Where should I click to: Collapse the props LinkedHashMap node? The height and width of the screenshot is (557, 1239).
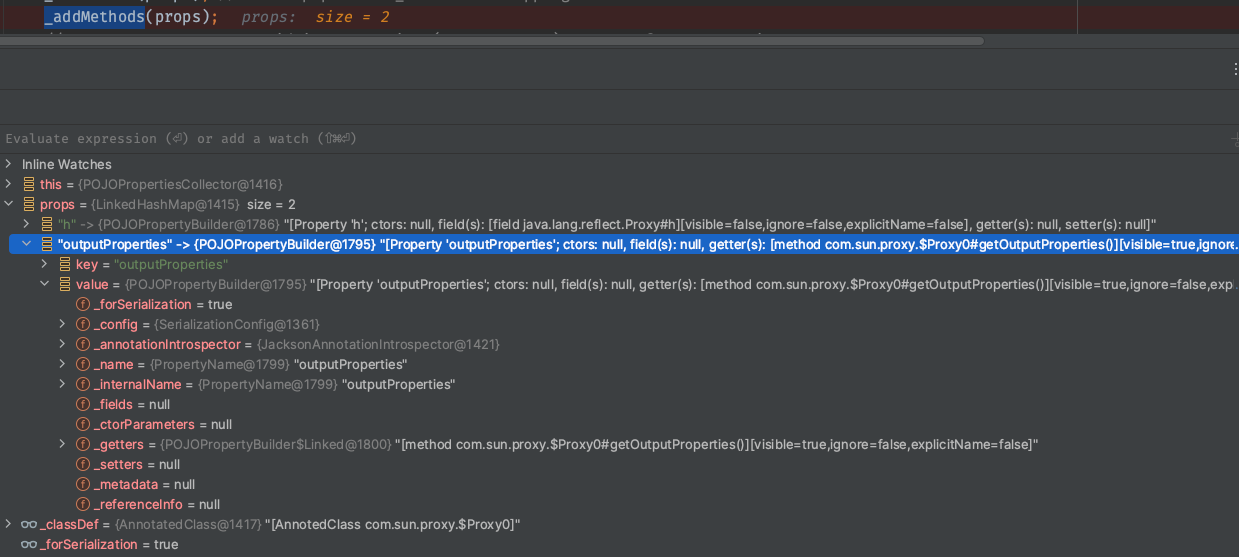[9, 204]
